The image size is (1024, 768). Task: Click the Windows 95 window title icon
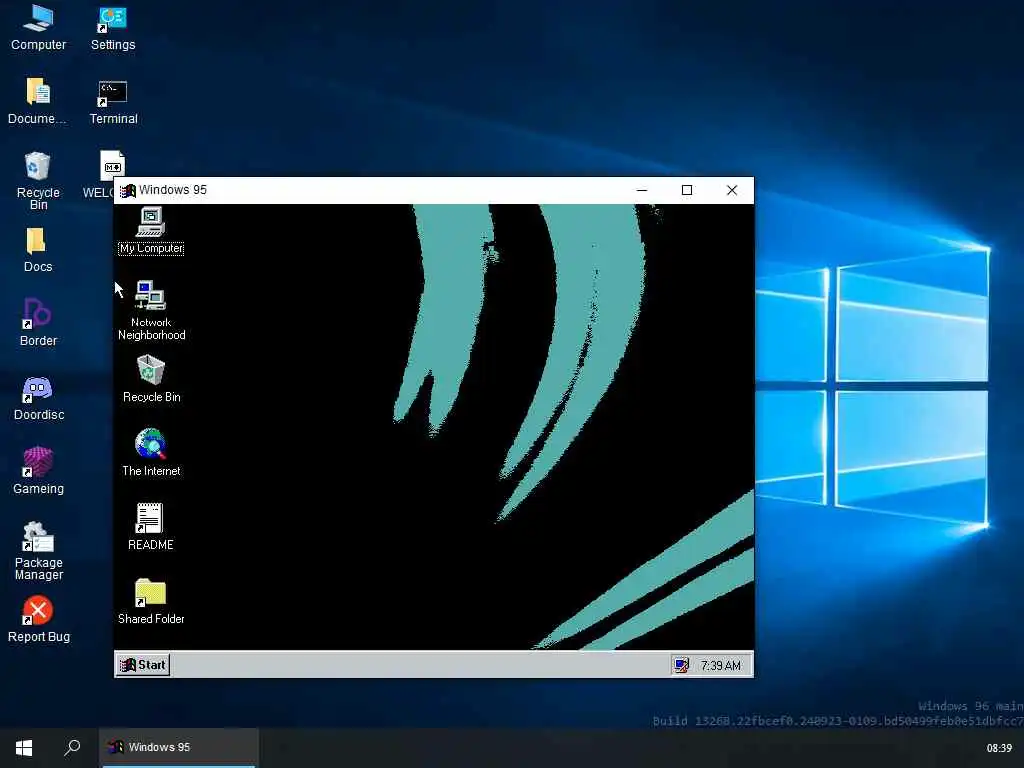click(127, 190)
